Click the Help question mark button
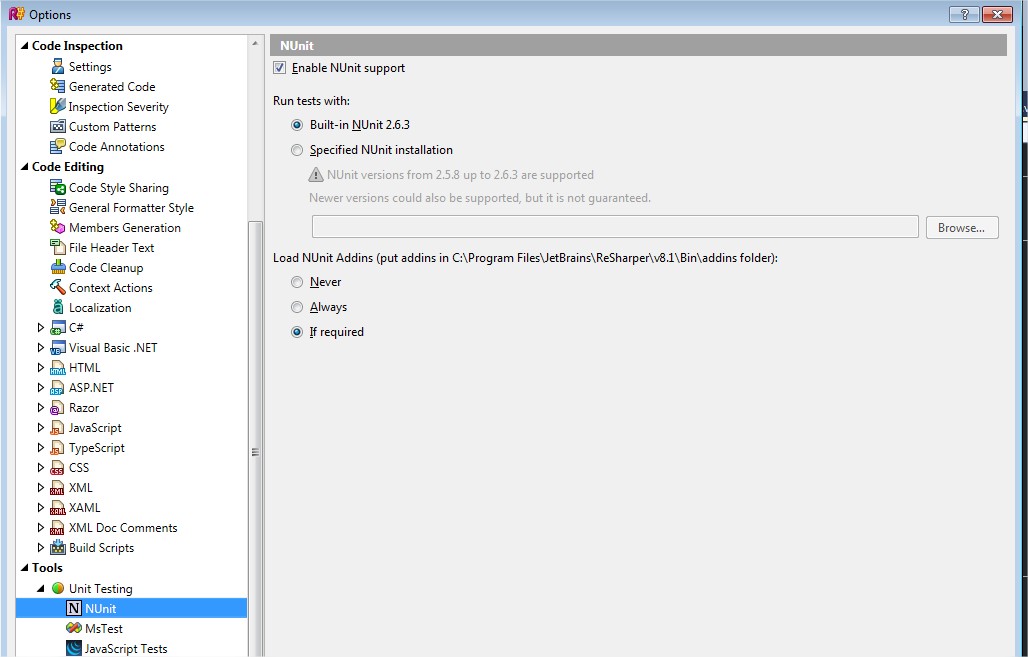The height and width of the screenshot is (657, 1028). 964,14
